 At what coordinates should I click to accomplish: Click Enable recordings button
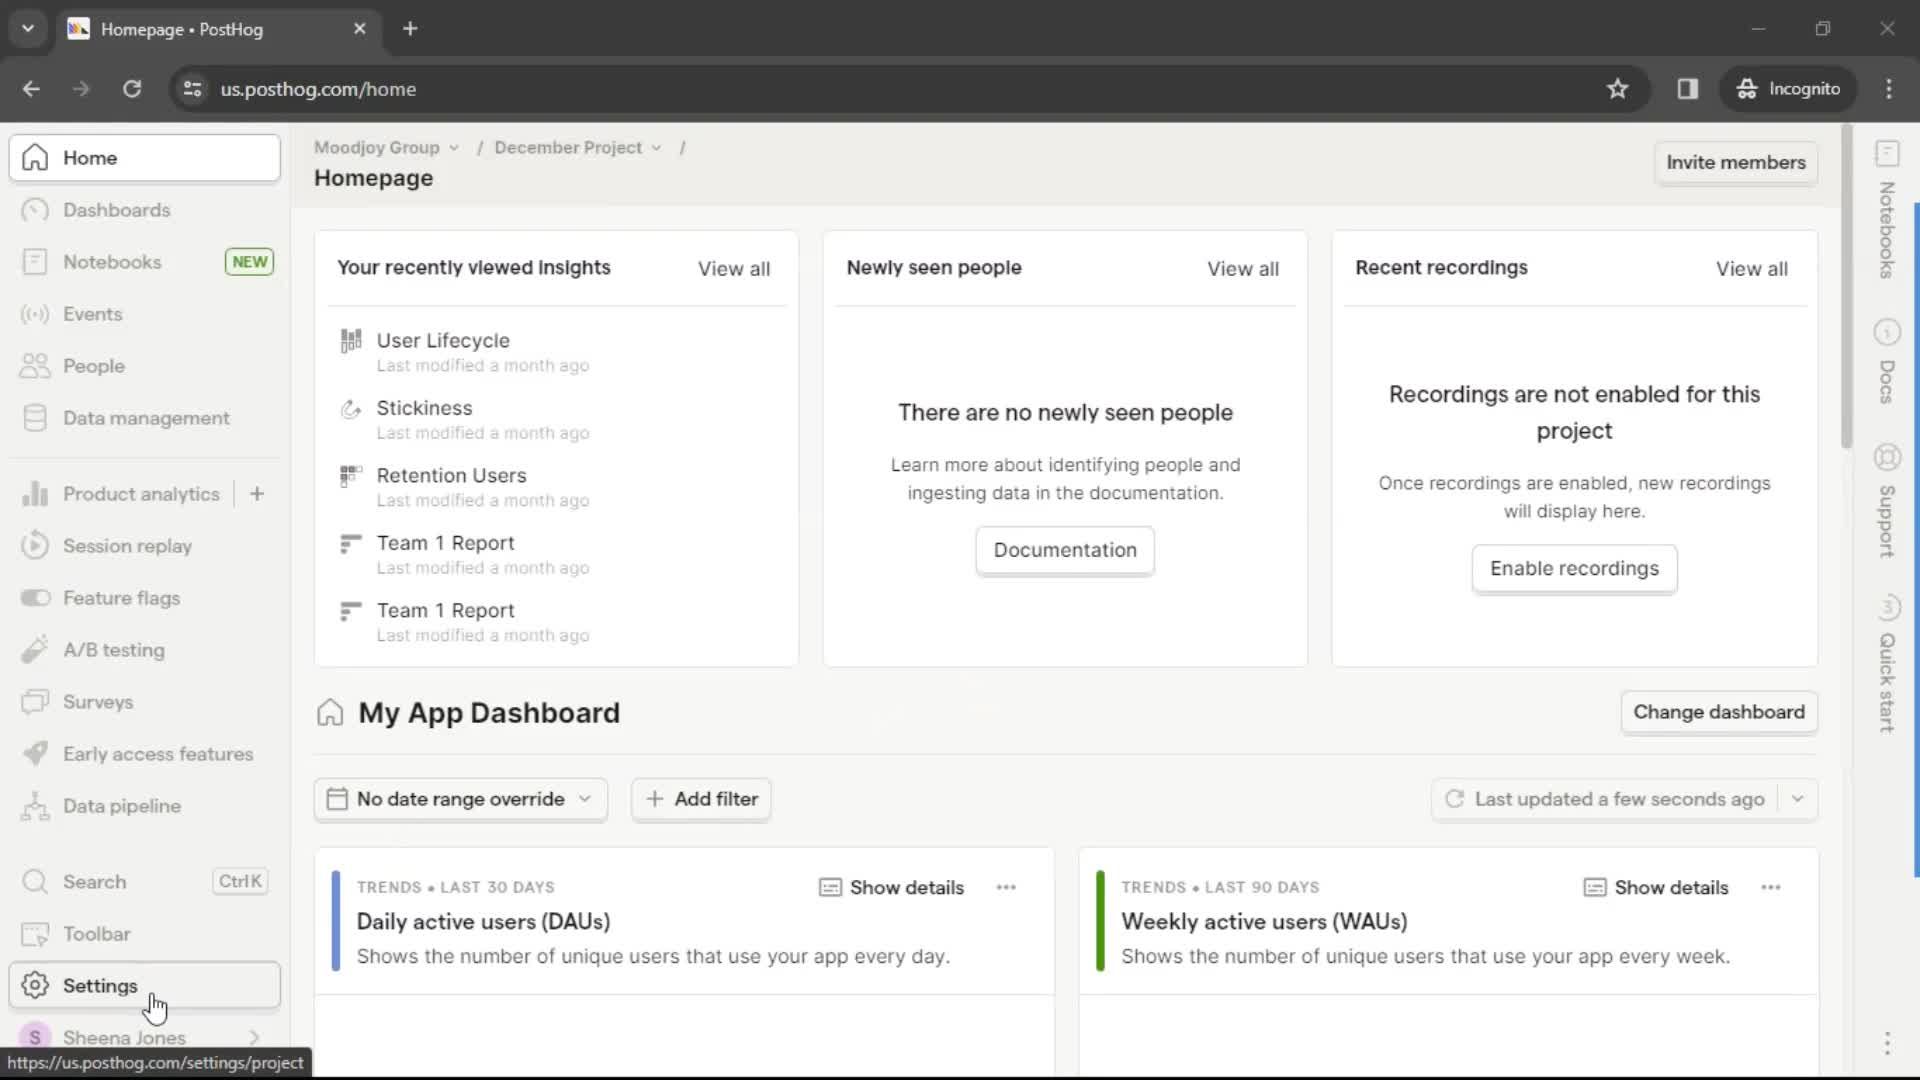point(1575,568)
